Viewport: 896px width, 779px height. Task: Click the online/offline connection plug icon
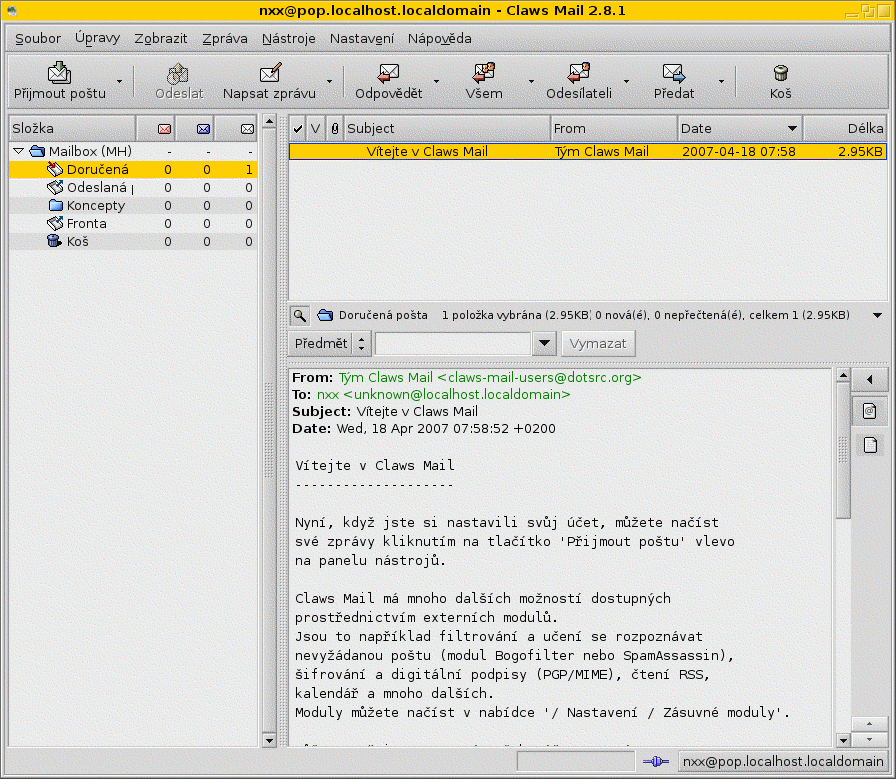point(655,761)
